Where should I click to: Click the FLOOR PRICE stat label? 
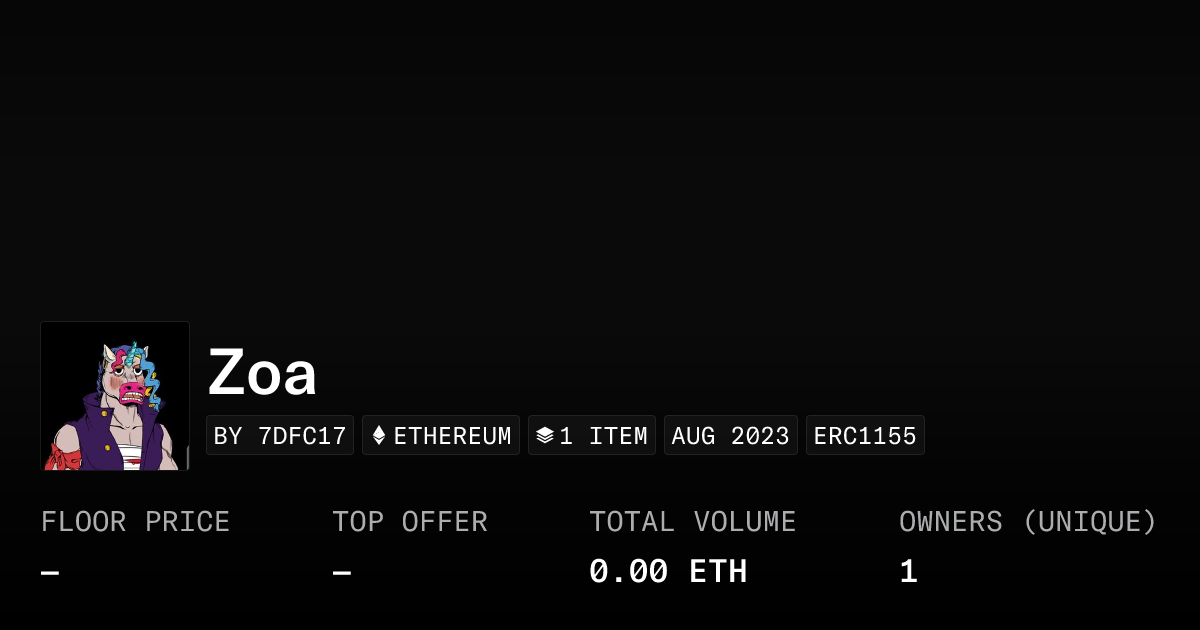click(135, 522)
